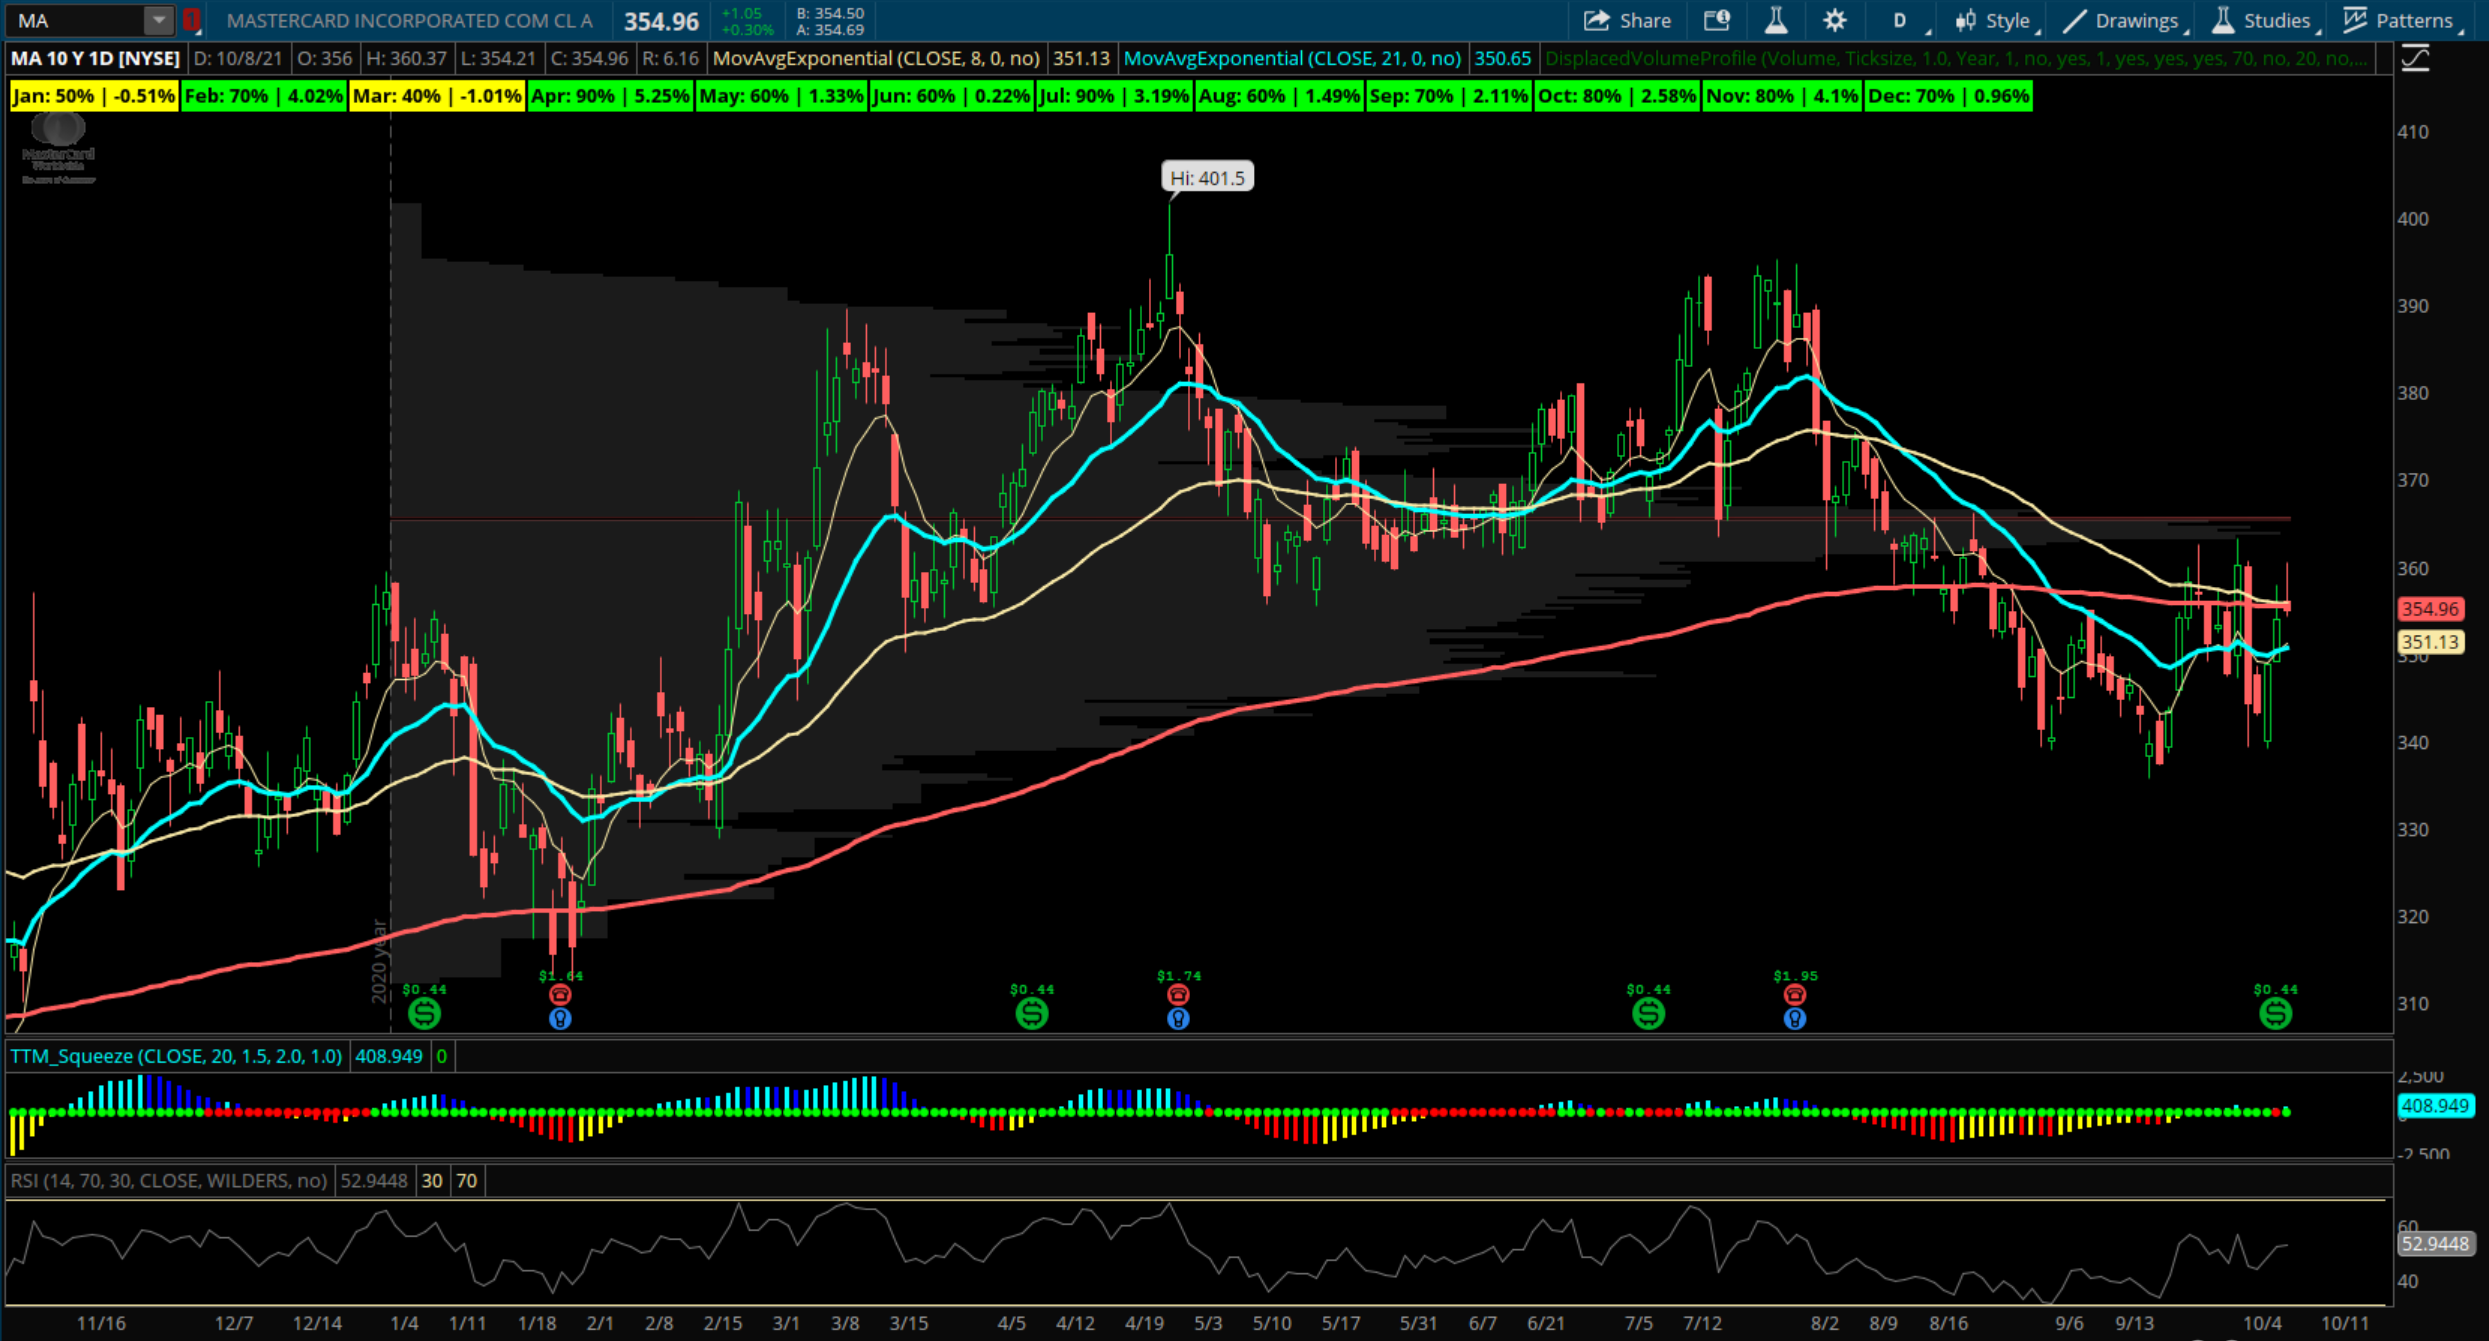Click the 400 level on price axis
This screenshot has width=2489, height=1341.
2413,218
